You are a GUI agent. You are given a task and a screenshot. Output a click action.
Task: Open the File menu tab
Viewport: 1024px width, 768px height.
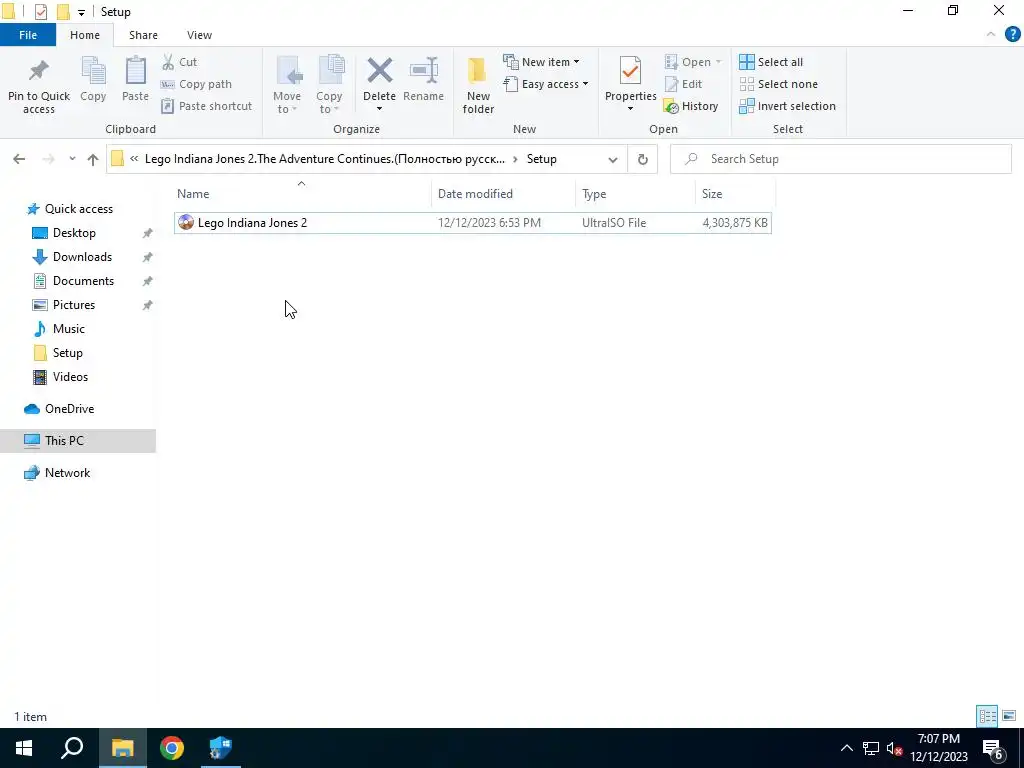click(28, 35)
